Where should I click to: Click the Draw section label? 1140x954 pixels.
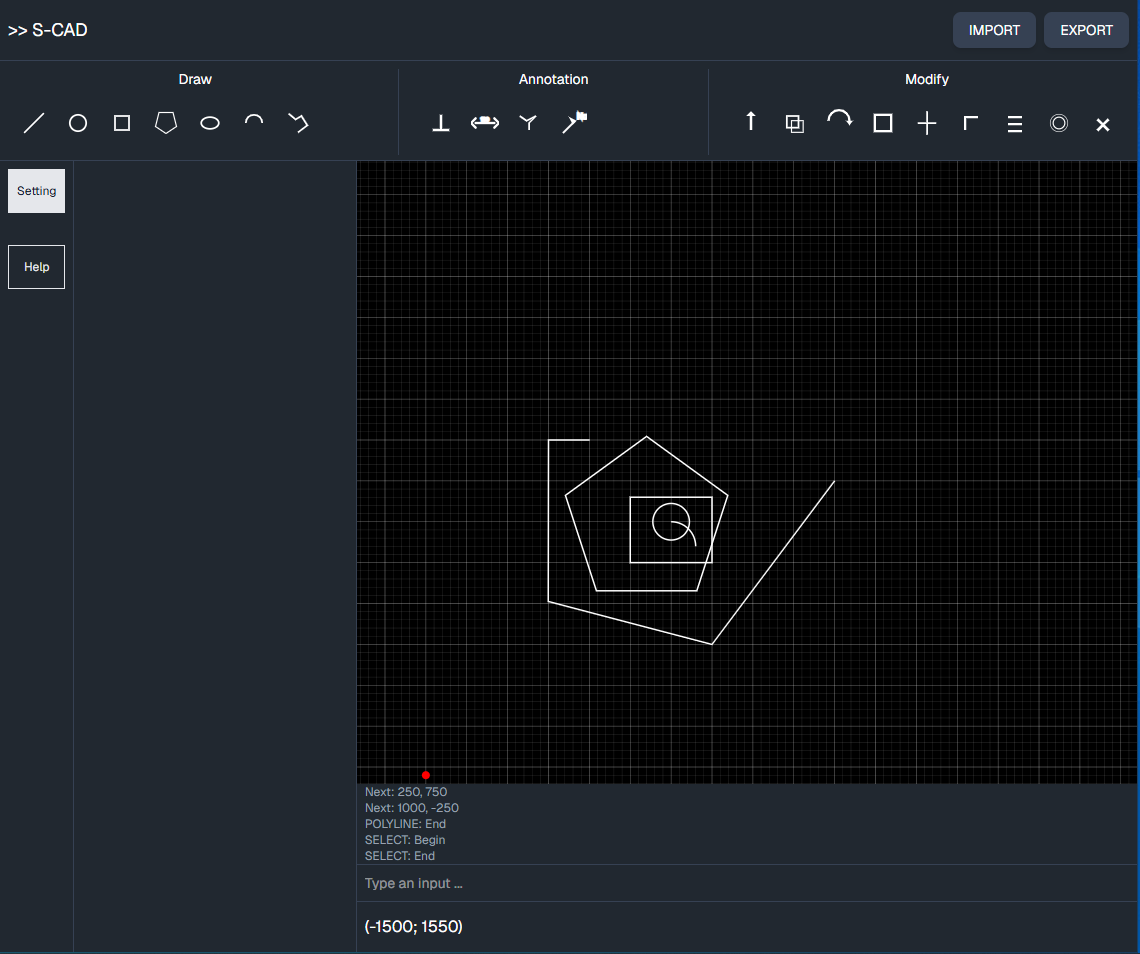click(195, 79)
